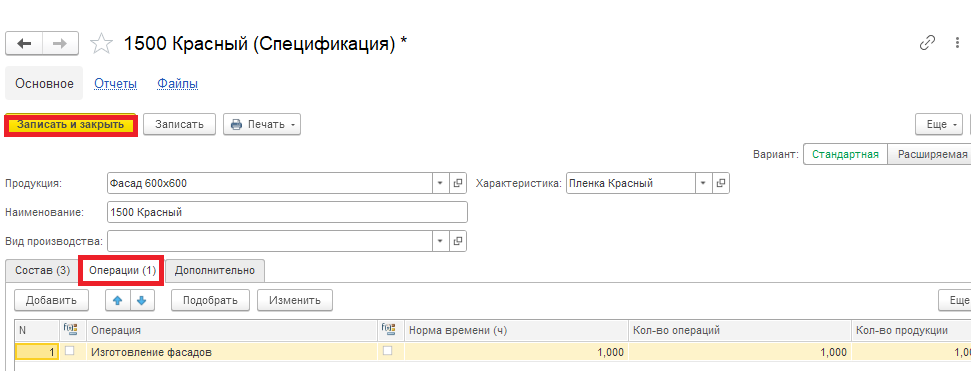971x371 pixels.
Task: Click the Норма времени value 1,000
Action: click(x=516, y=352)
